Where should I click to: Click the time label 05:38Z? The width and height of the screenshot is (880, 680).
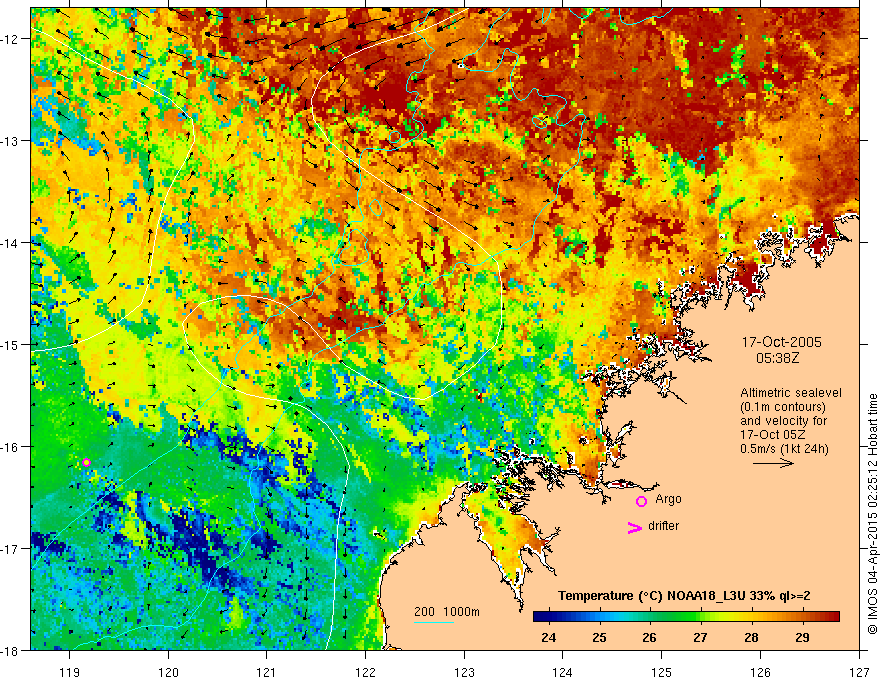pyautogui.click(x=777, y=358)
